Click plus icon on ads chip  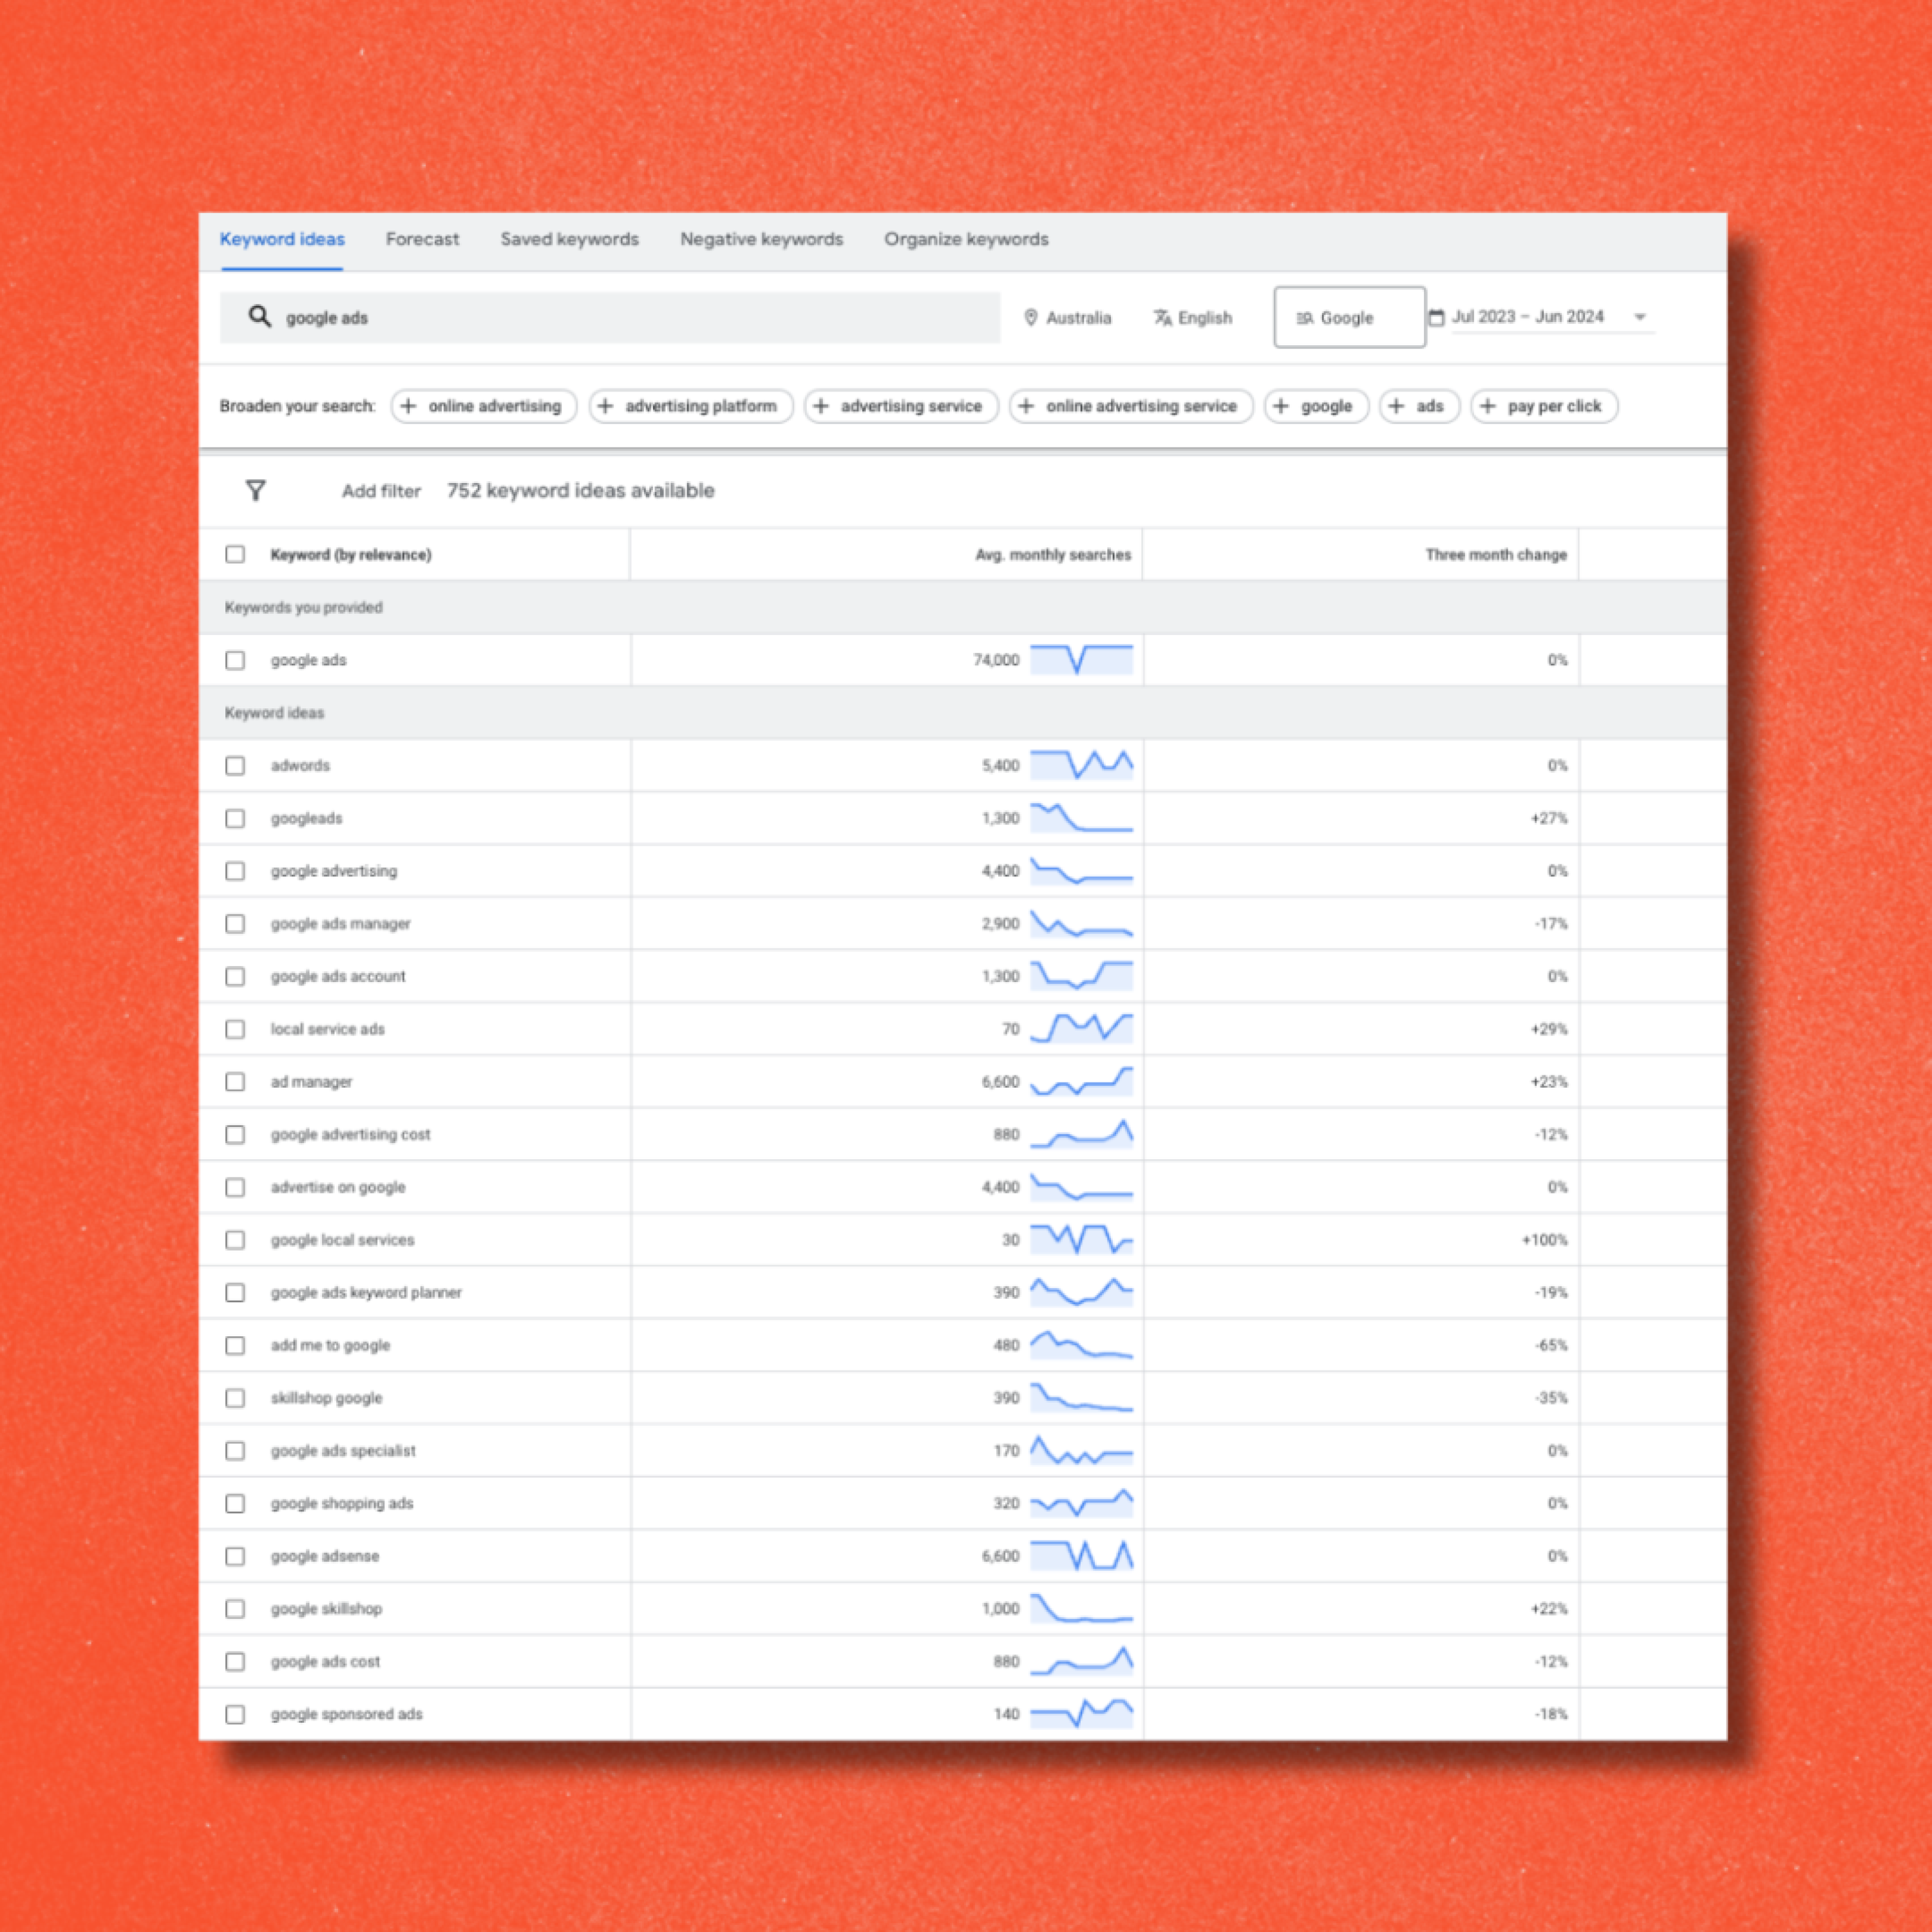point(1396,406)
